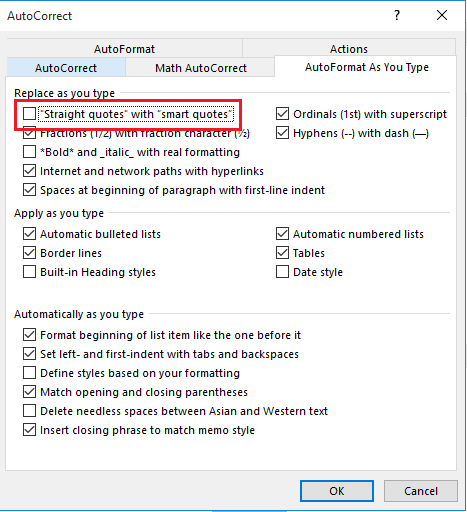Enable the Date style option
The width and height of the screenshot is (467, 512).
282,272
